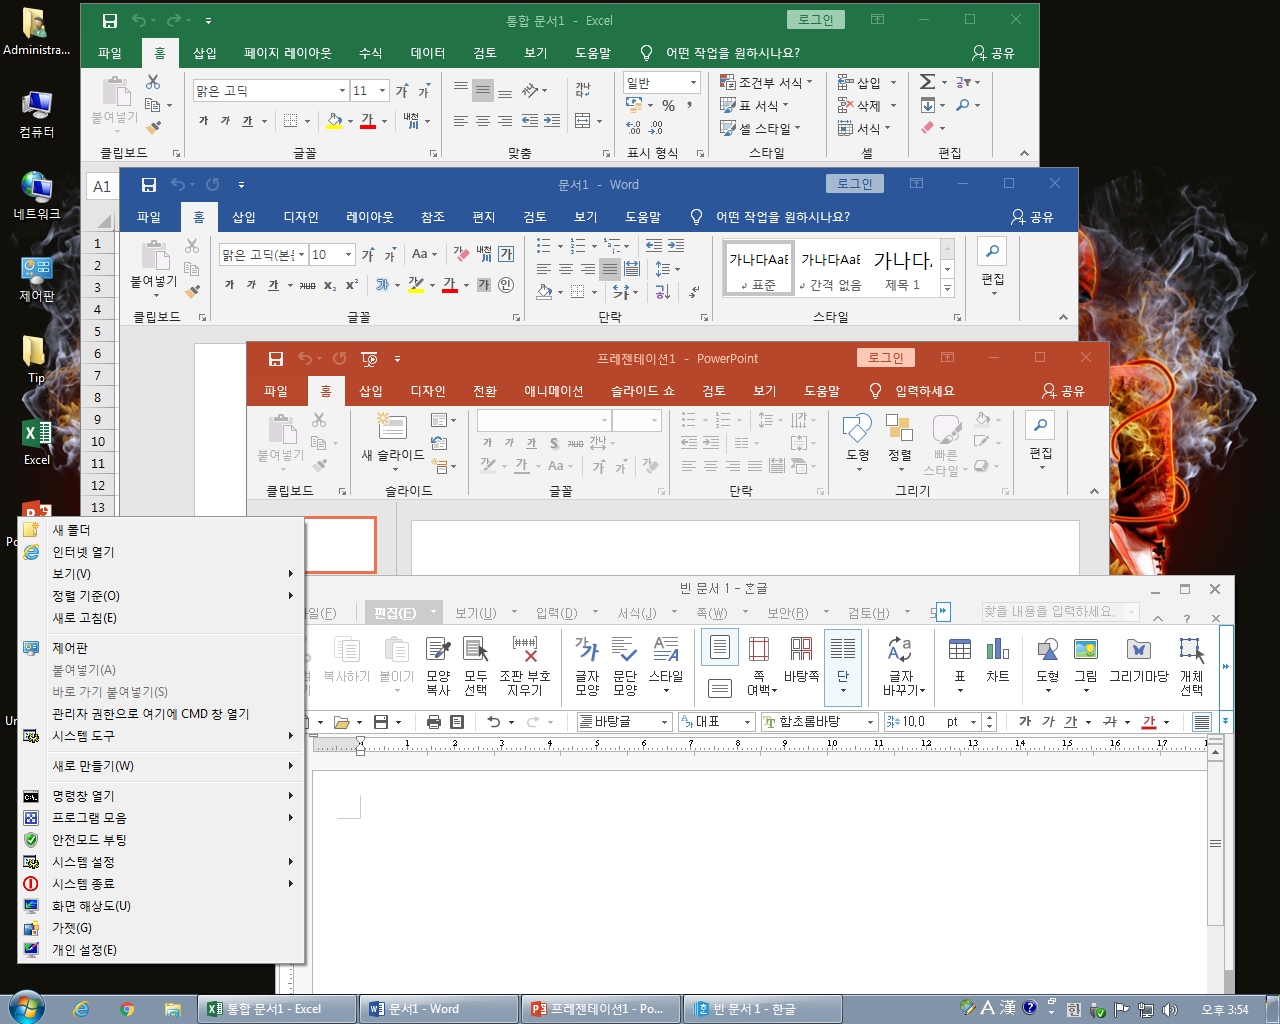Toggle wrap text in the Excel alignment group

(583, 90)
